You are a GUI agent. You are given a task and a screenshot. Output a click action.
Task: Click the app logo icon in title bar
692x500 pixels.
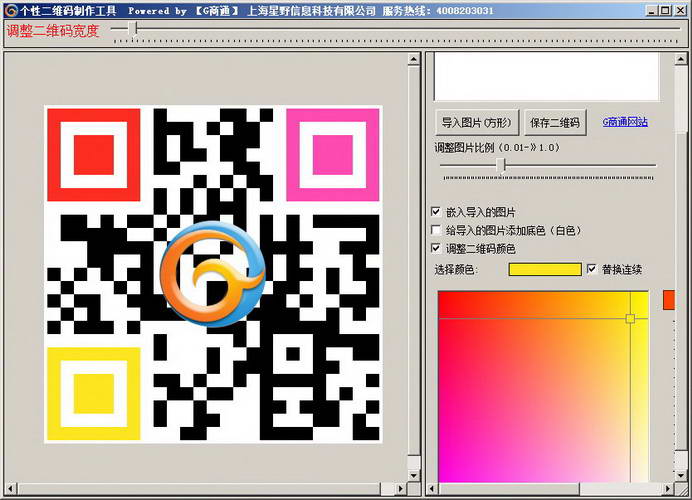point(10,10)
